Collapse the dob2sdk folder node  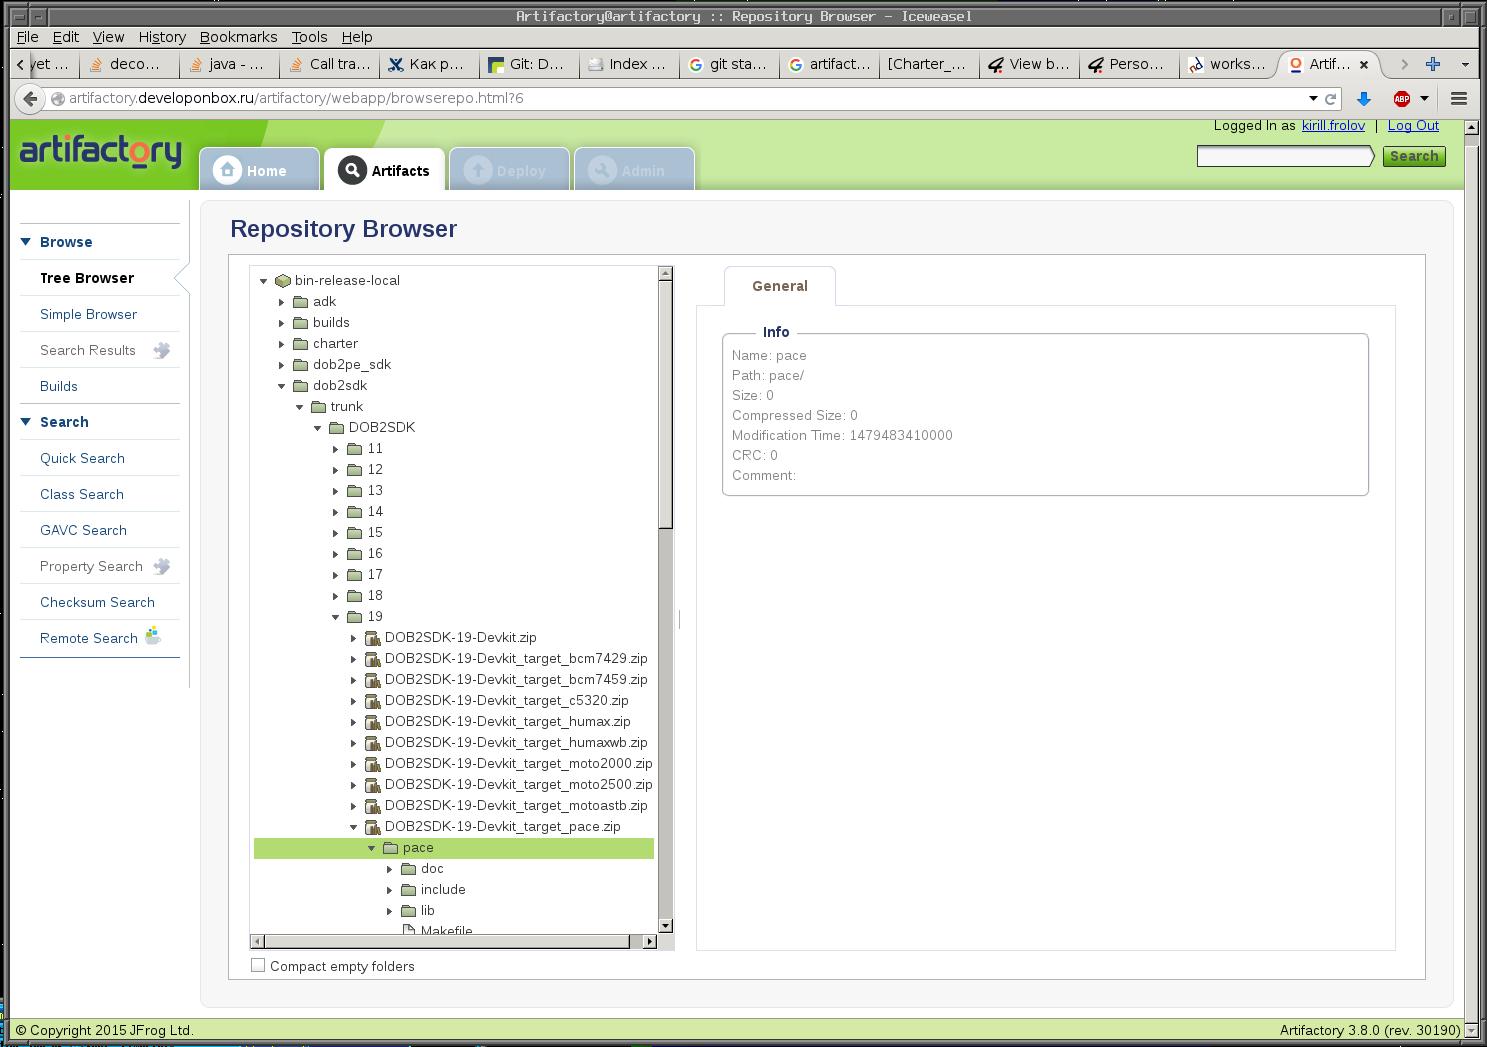282,386
